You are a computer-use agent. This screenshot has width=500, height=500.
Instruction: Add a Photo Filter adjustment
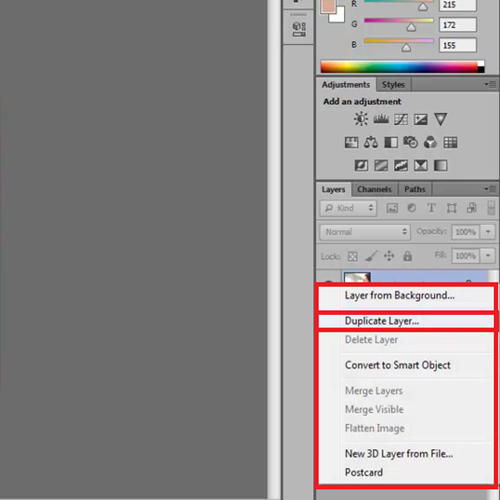(x=410, y=142)
